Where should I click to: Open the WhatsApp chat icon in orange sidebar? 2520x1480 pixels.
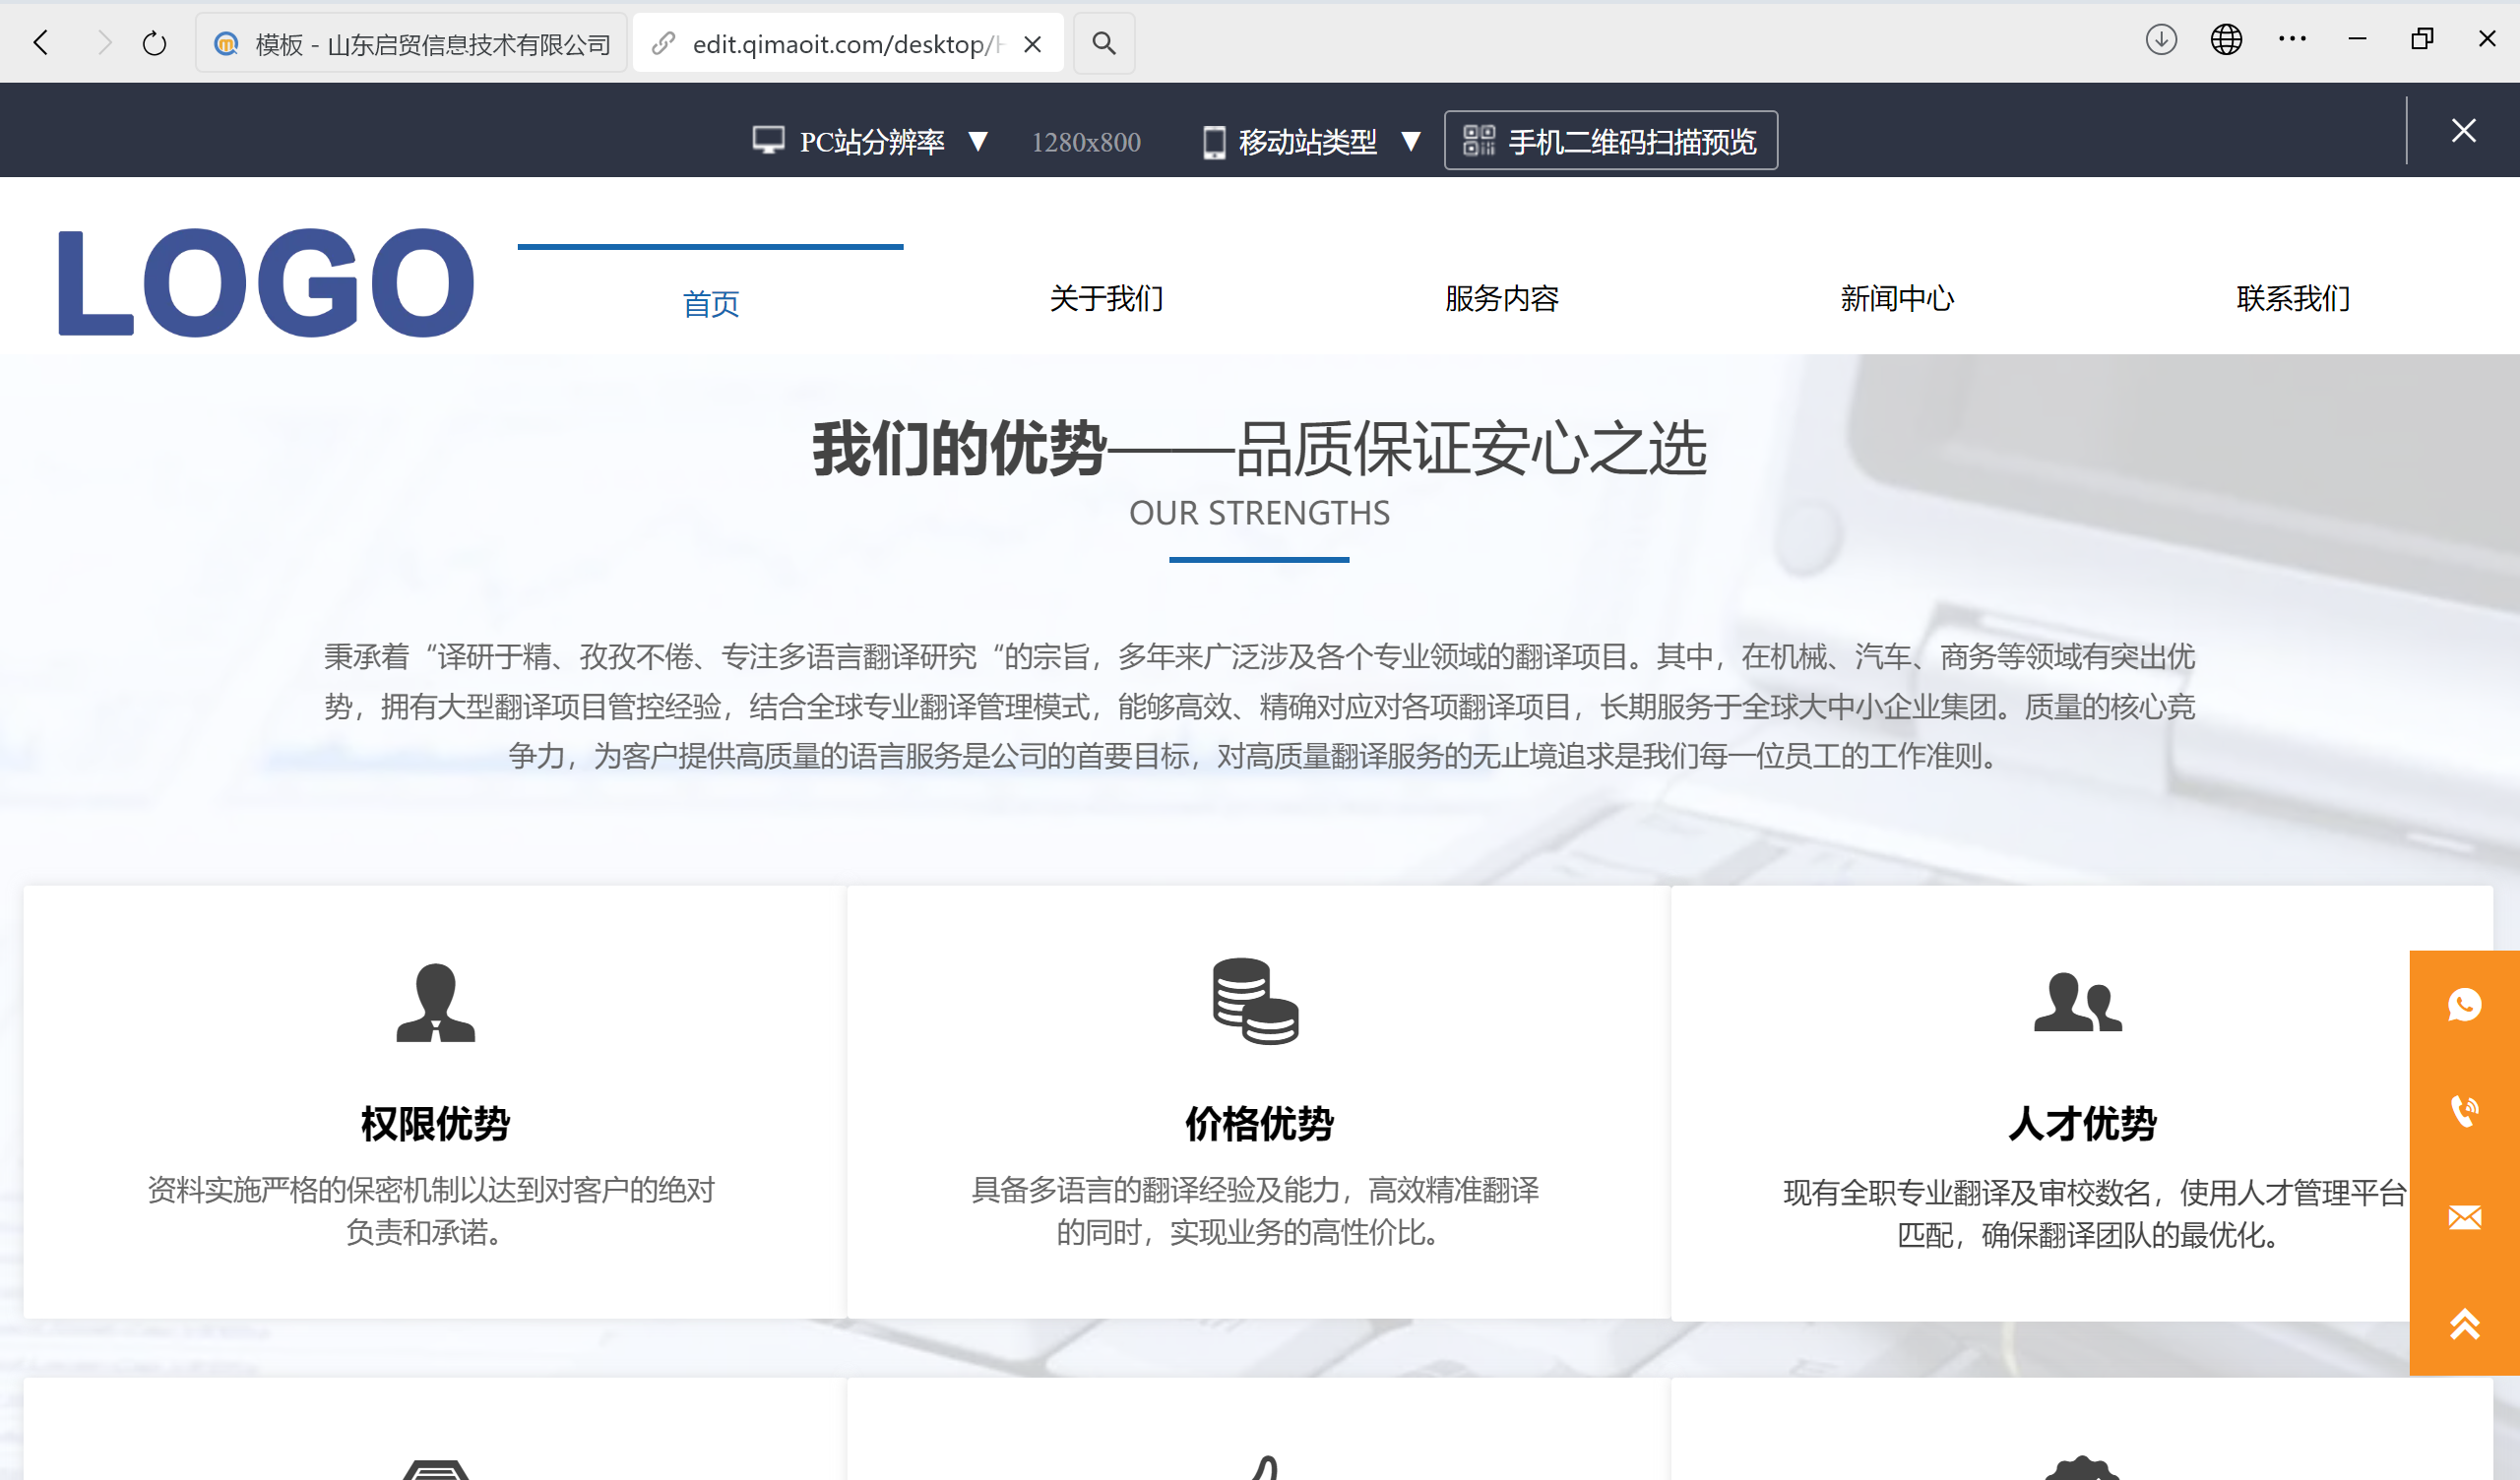(2465, 1006)
